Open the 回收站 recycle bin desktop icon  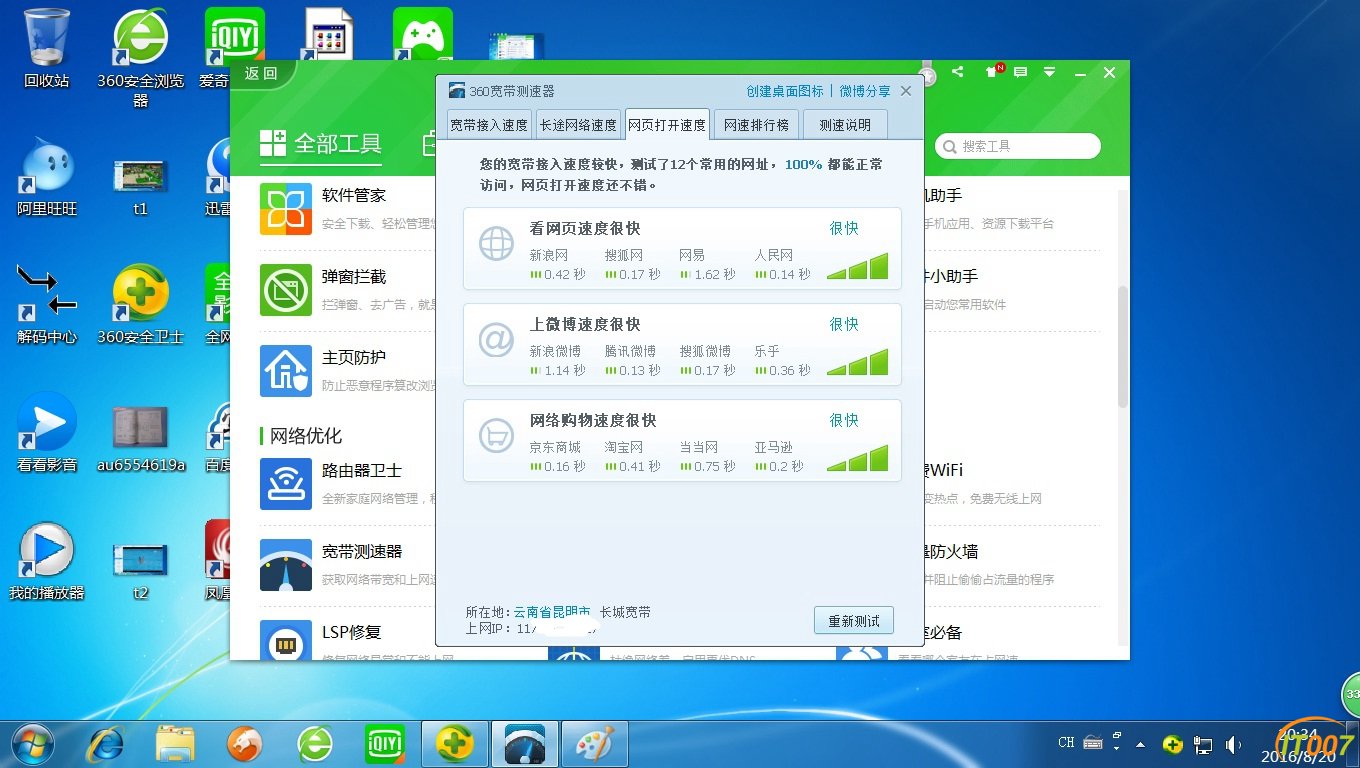pyautogui.click(x=47, y=48)
